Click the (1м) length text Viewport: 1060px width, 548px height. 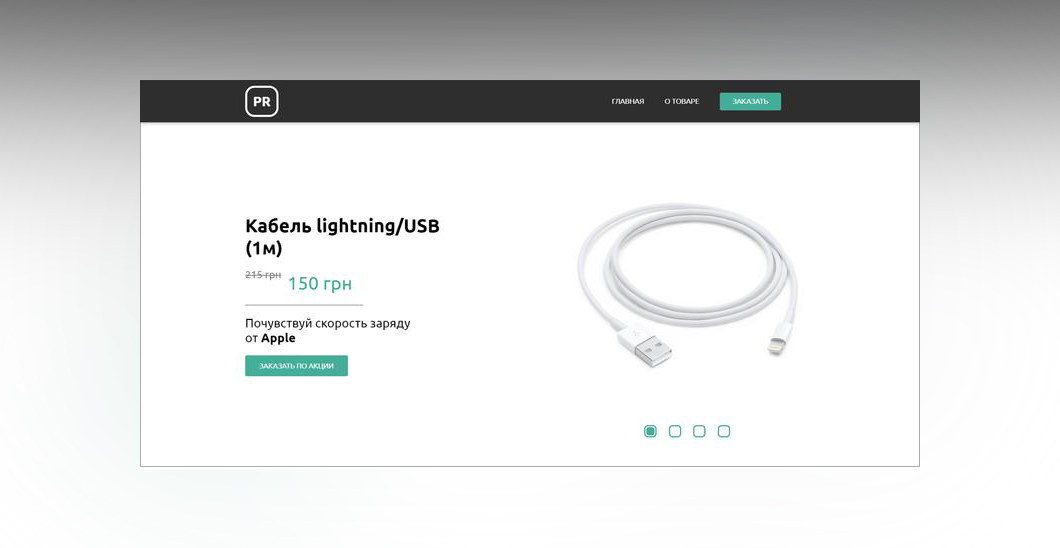point(264,249)
